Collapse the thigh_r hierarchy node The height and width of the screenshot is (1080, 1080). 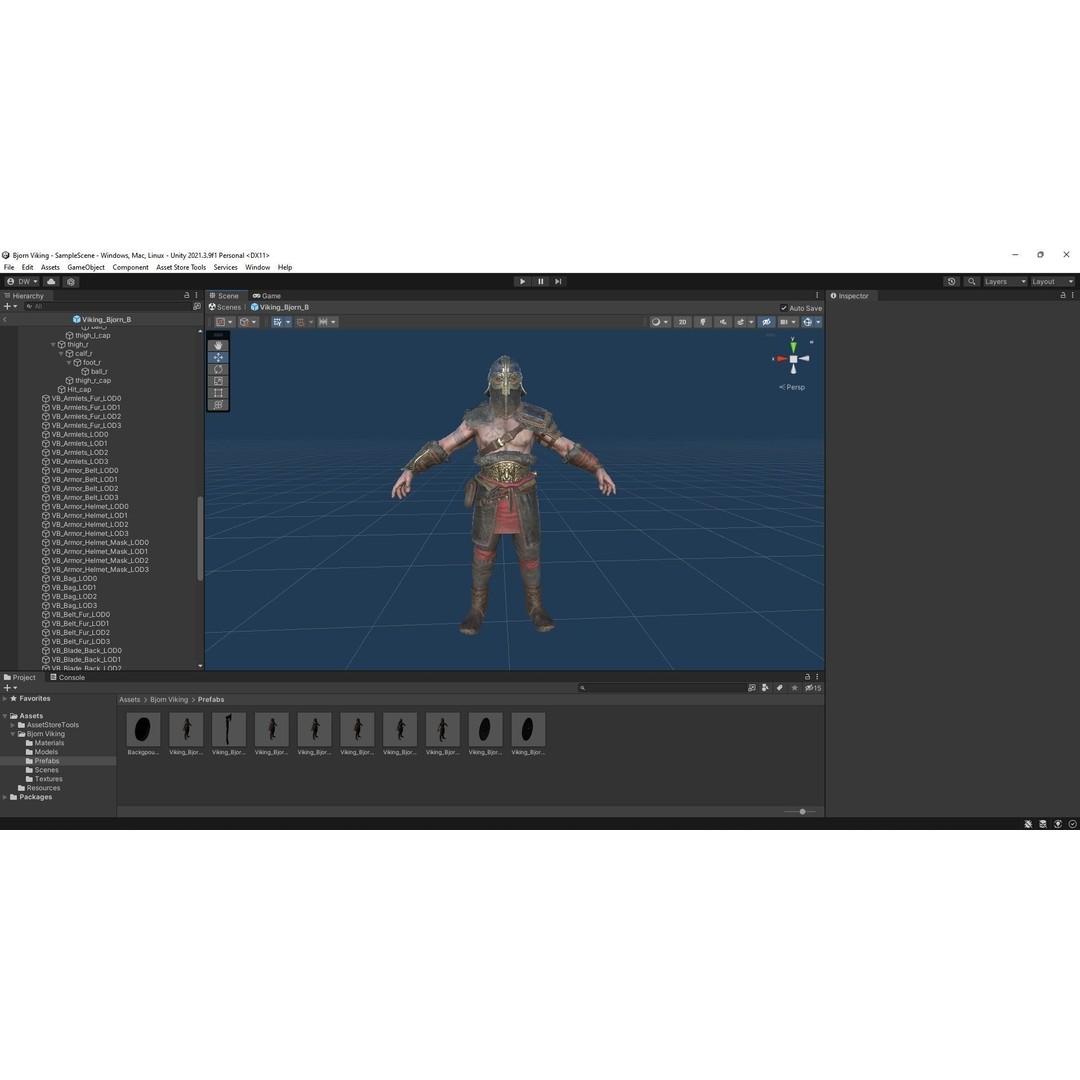tap(53, 344)
